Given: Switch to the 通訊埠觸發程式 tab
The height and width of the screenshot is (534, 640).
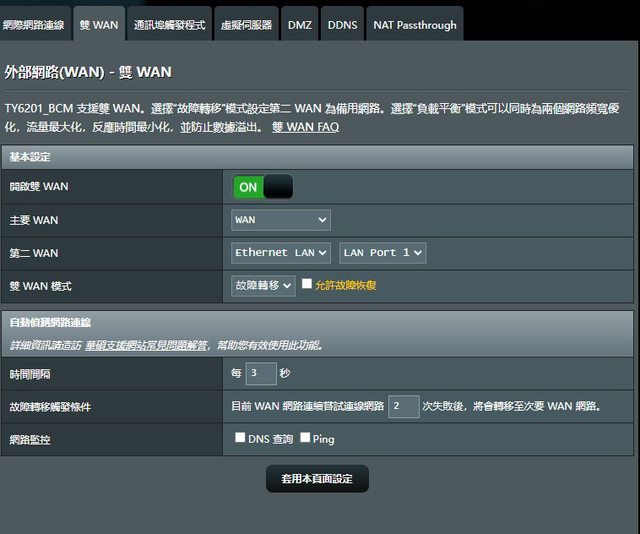Looking at the screenshot, I should (x=169, y=25).
